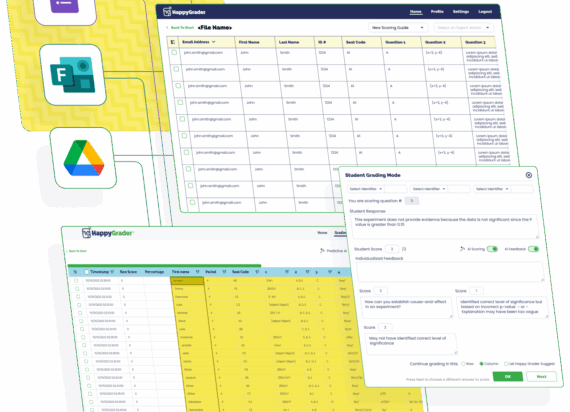Open the Profile menu item

click(x=437, y=12)
